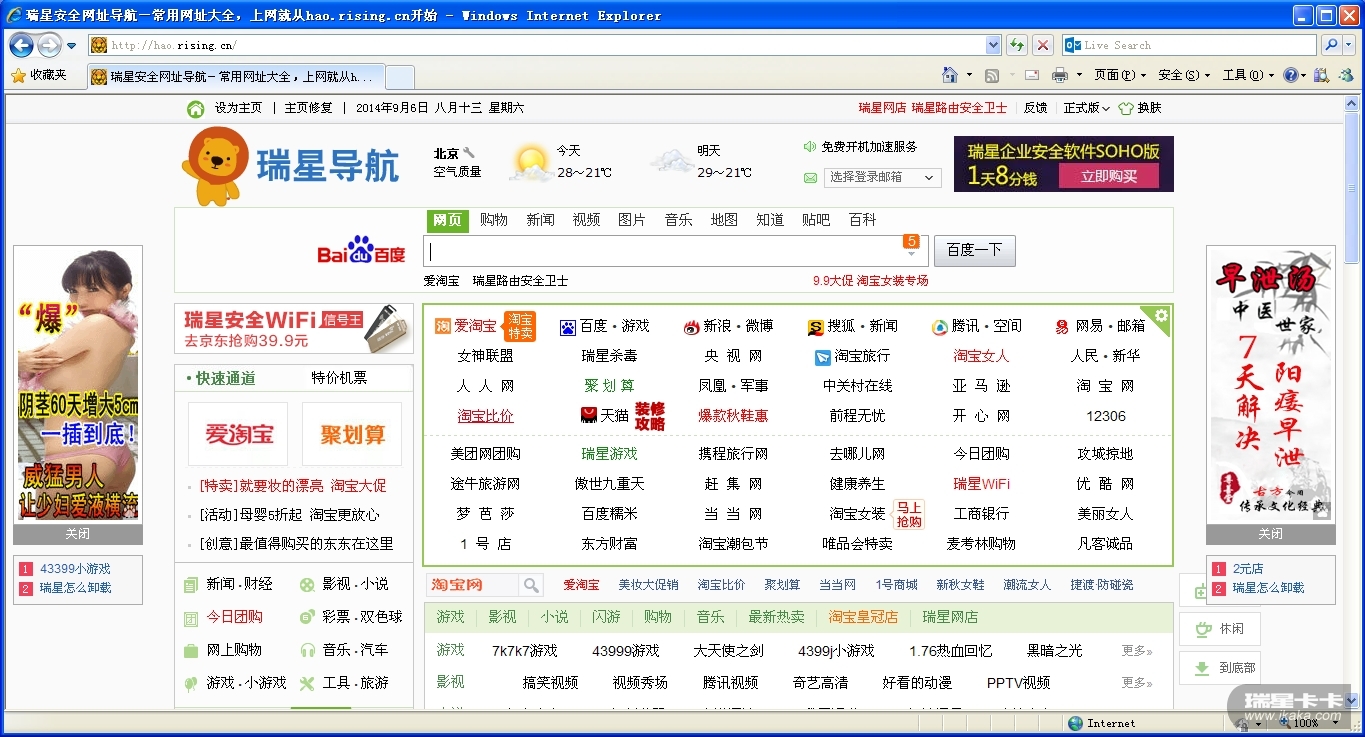Click the settings gear in site grid corner

[x=1161, y=316]
